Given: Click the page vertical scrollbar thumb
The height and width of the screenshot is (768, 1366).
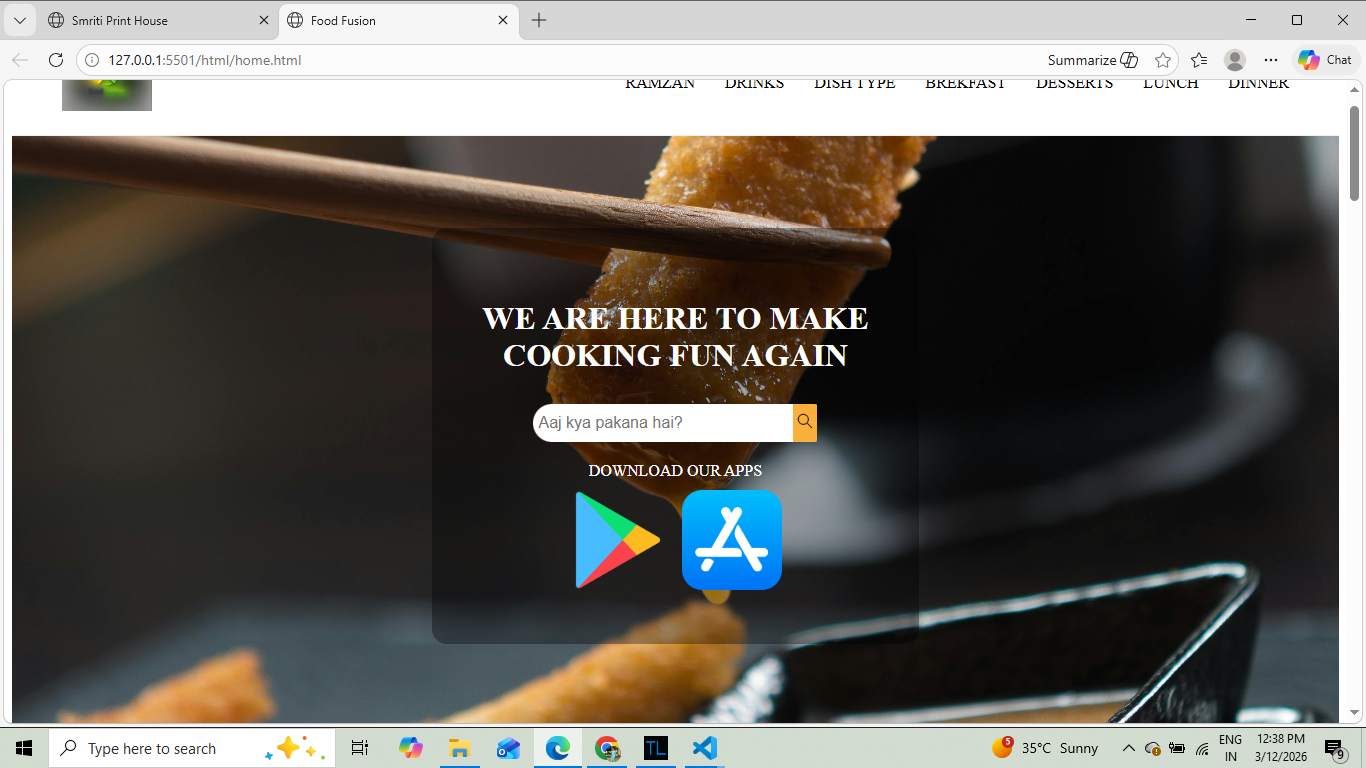Looking at the screenshot, I should pos(1354,153).
